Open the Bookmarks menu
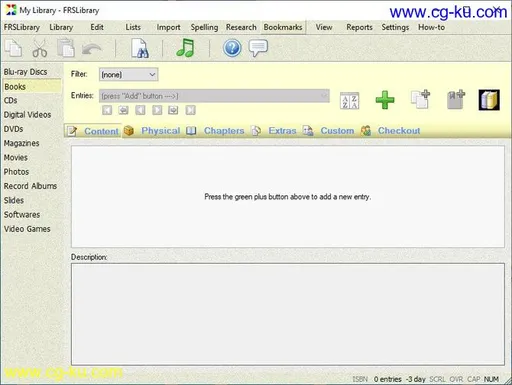512x385 pixels. click(283, 27)
